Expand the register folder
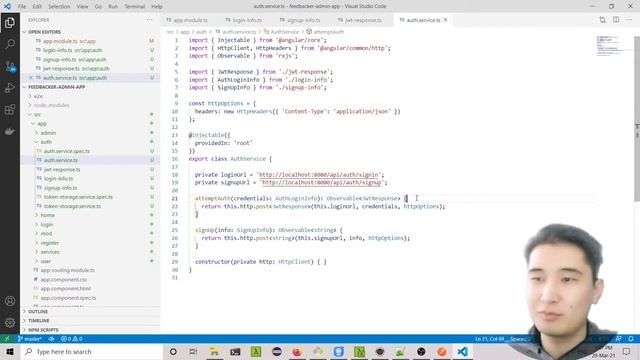The height and width of the screenshot is (360, 640). pos(50,243)
